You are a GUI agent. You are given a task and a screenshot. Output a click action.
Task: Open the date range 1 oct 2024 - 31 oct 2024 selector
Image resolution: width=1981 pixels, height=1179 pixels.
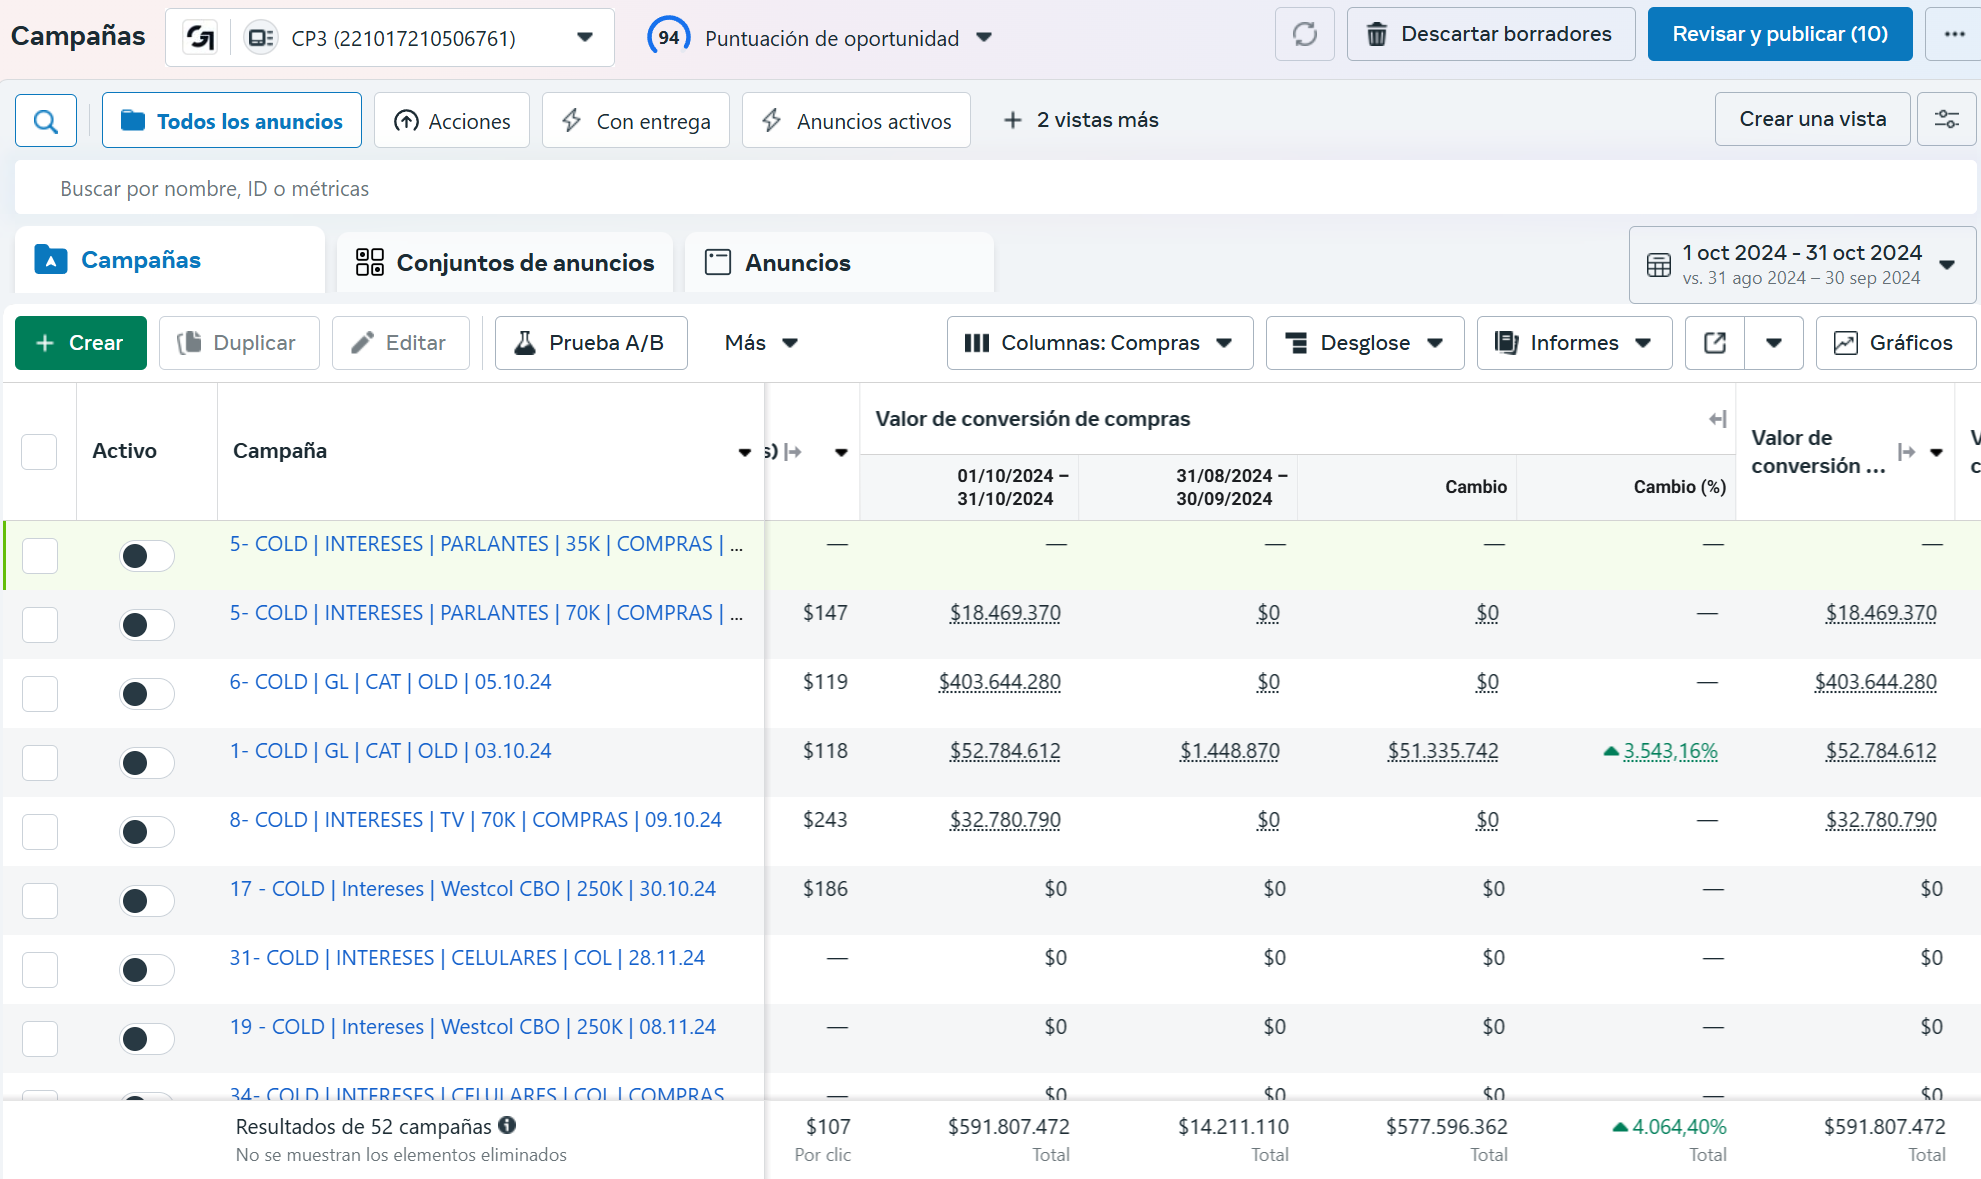(1802, 265)
